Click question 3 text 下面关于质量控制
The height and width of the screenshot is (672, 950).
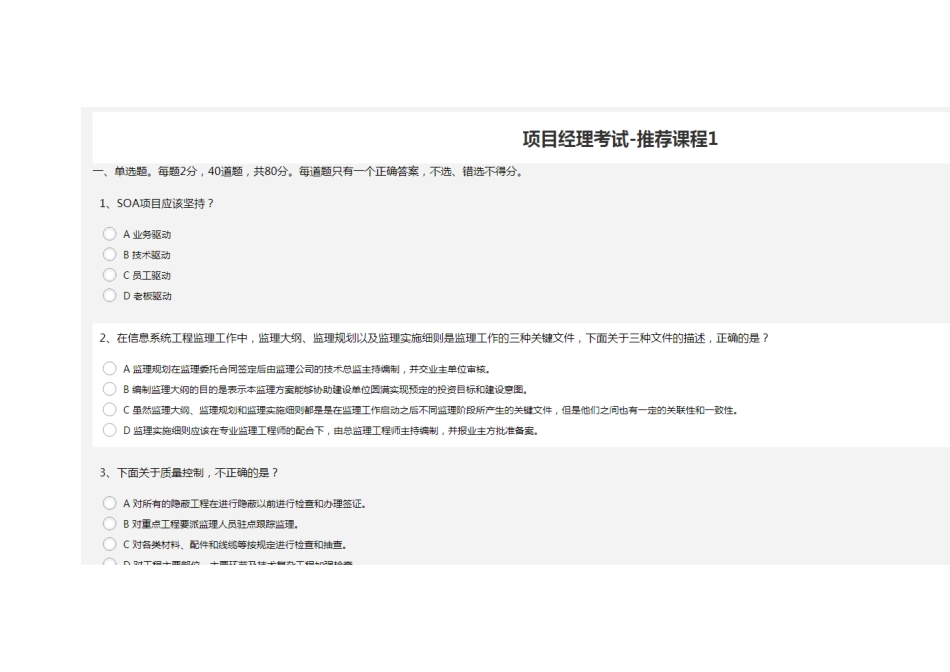point(189,473)
